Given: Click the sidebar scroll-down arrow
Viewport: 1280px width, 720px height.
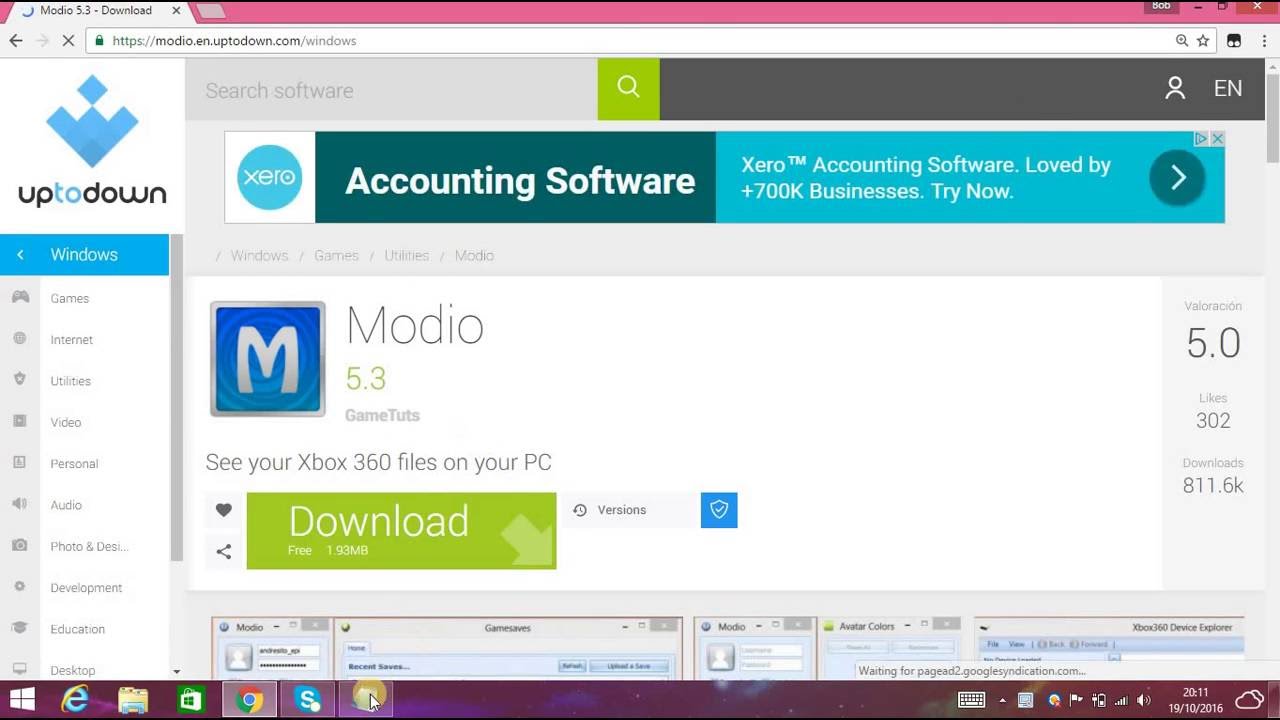Looking at the screenshot, I should pyautogui.click(x=177, y=671).
